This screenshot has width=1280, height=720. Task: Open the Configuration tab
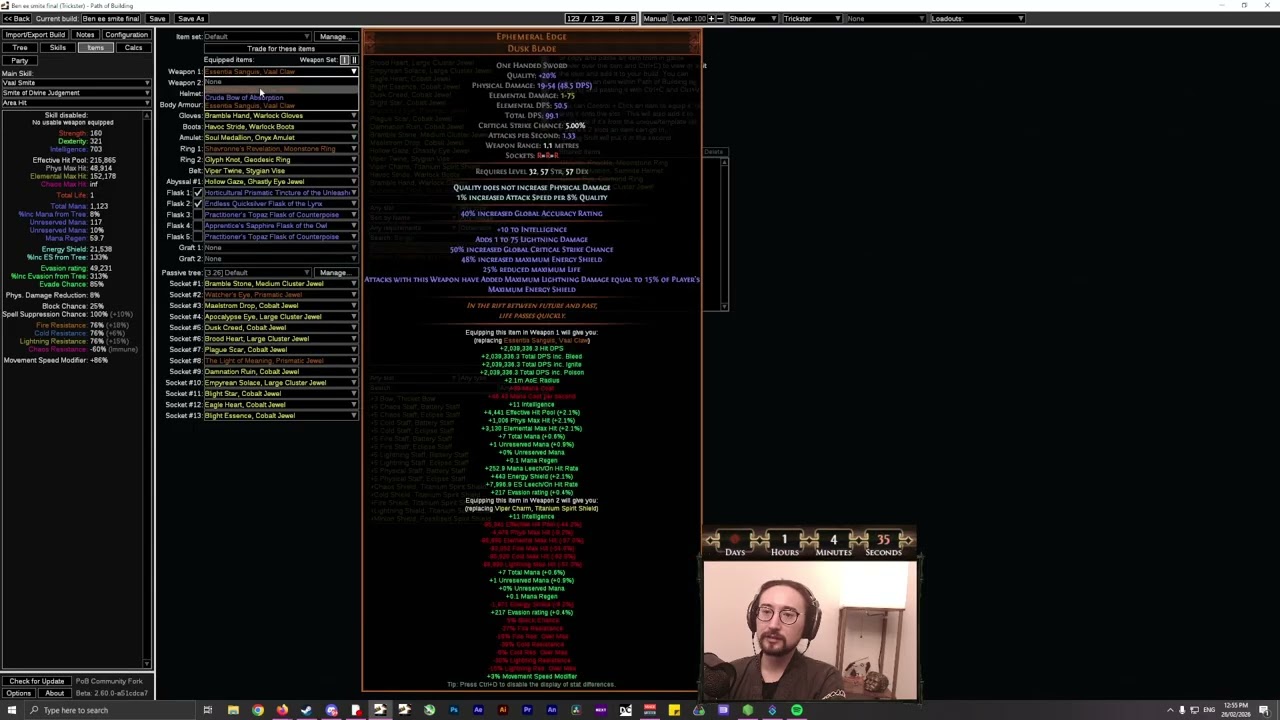127,35
